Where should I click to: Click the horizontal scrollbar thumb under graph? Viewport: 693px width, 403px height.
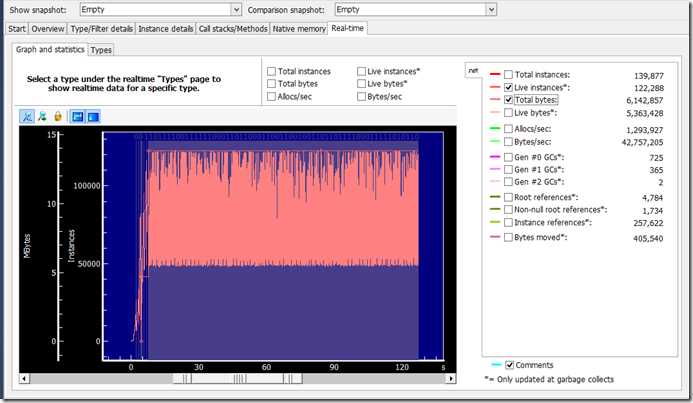click(237, 379)
